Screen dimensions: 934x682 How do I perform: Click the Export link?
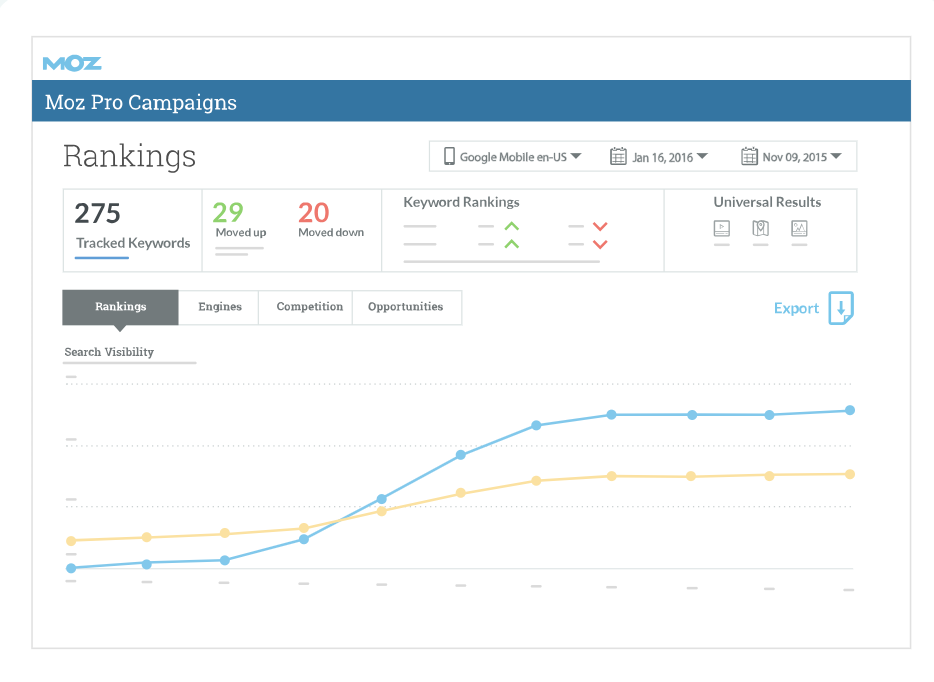coord(796,308)
